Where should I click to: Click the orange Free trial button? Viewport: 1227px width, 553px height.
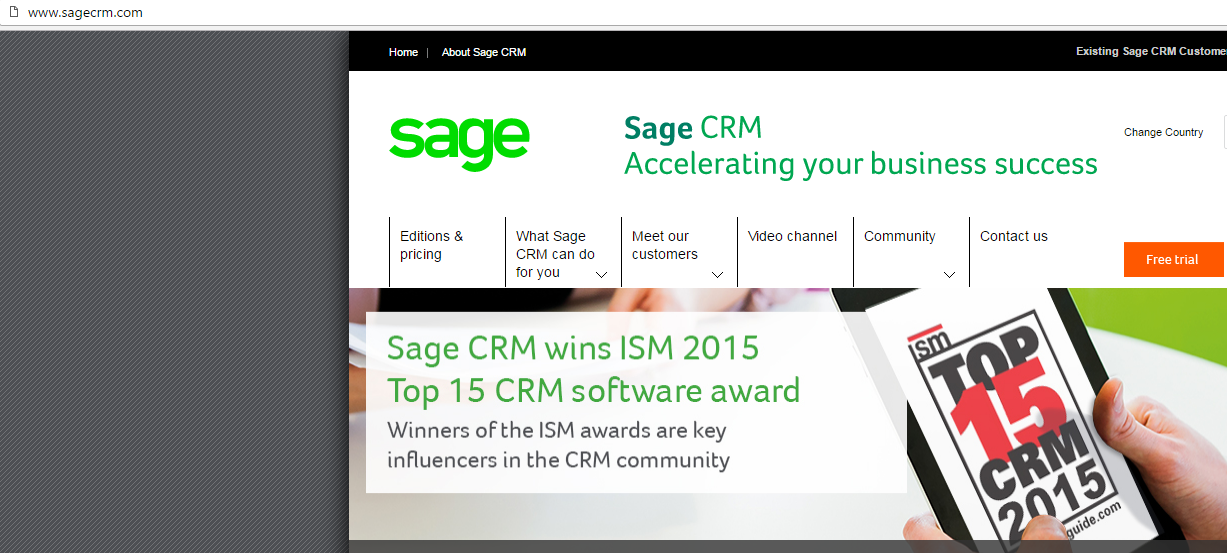coord(1174,259)
